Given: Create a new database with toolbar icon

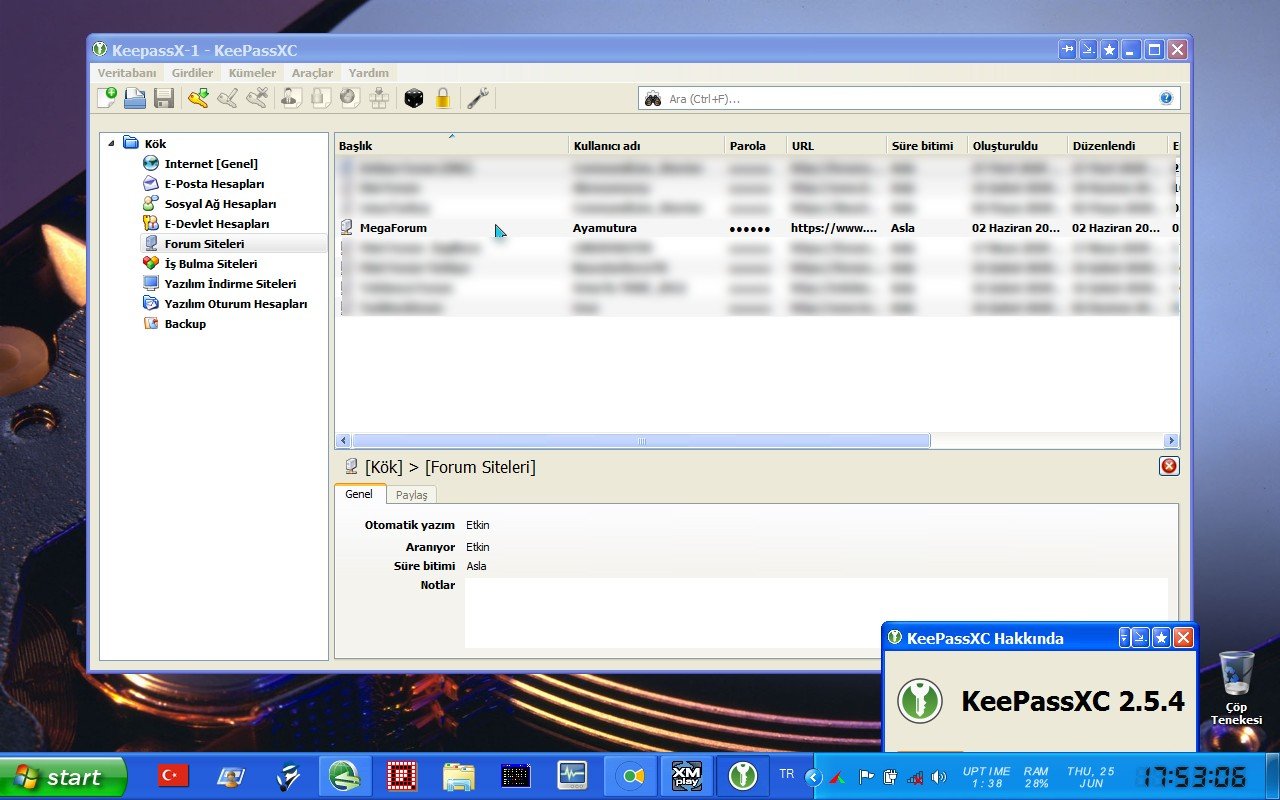Looking at the screenshot, I should [107, 98].
